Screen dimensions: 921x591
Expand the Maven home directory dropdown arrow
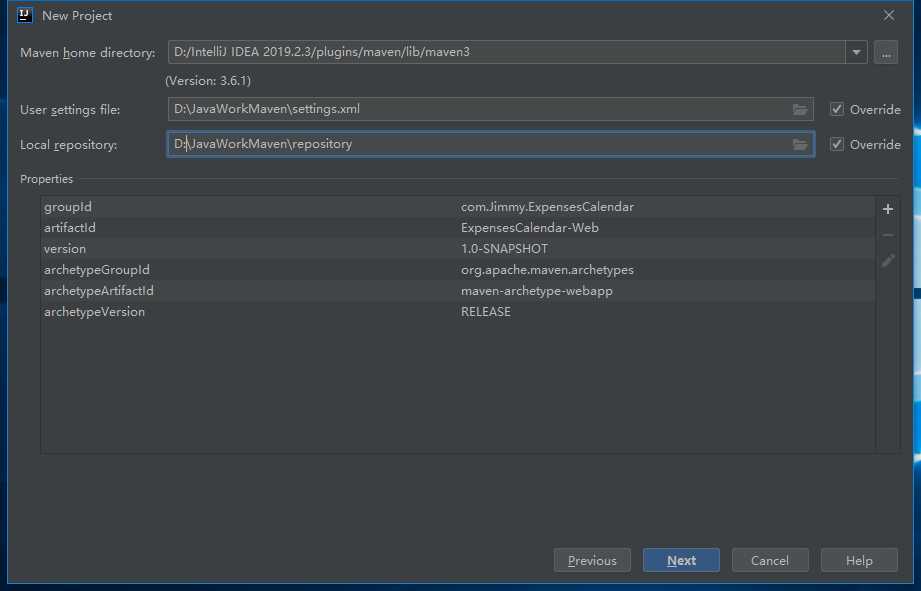tap(856, 52)
